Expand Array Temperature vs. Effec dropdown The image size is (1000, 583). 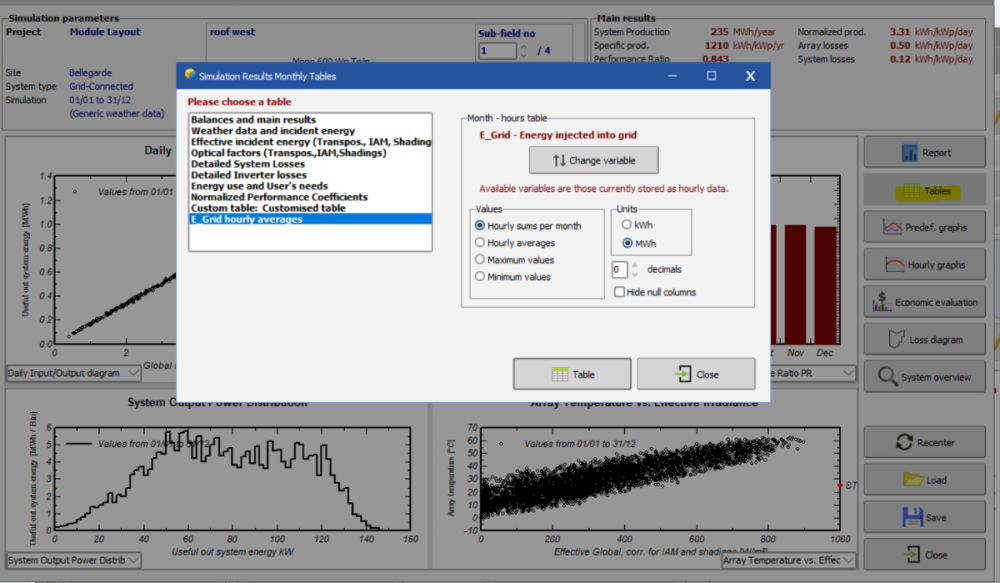click(790, 561)
